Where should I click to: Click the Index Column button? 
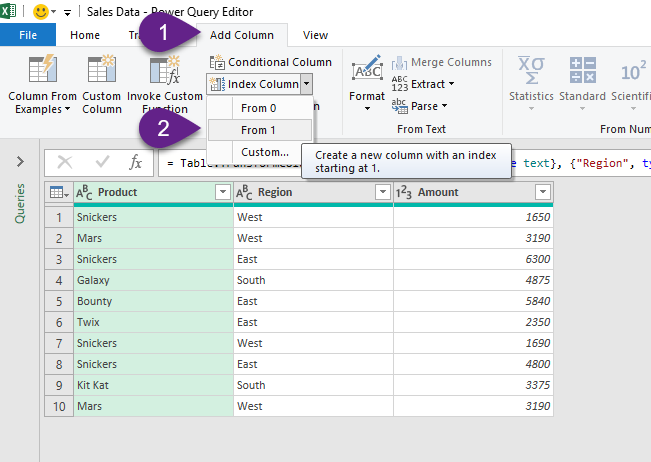(254, 84)
